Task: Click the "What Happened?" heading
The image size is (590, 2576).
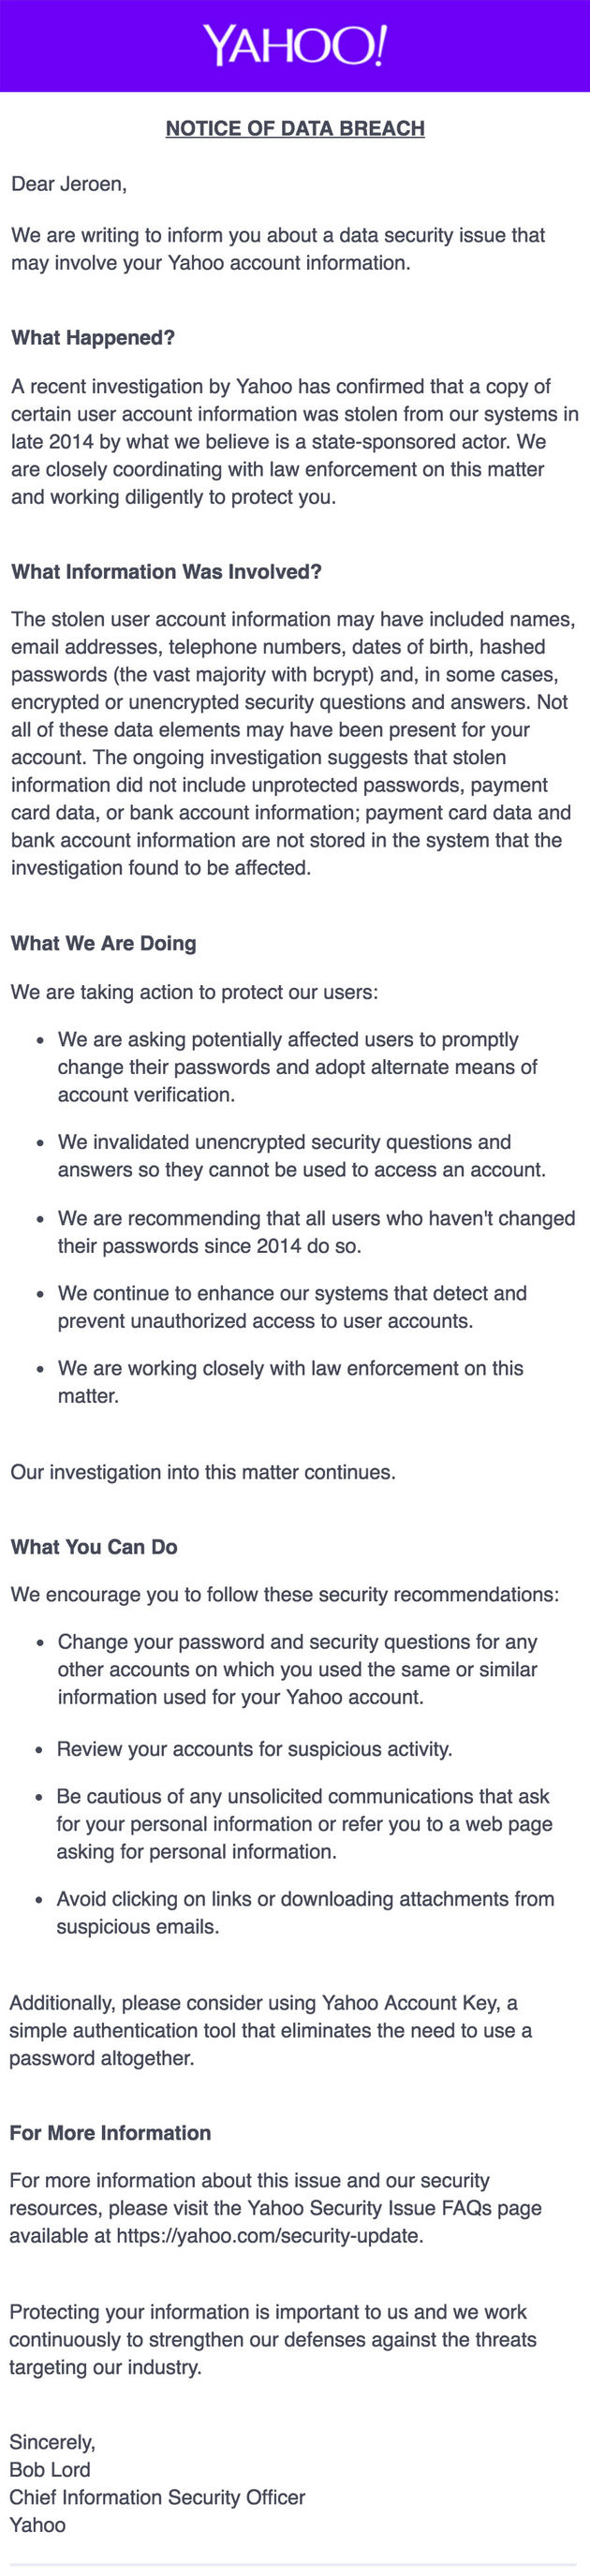Action: coord(93,338)
